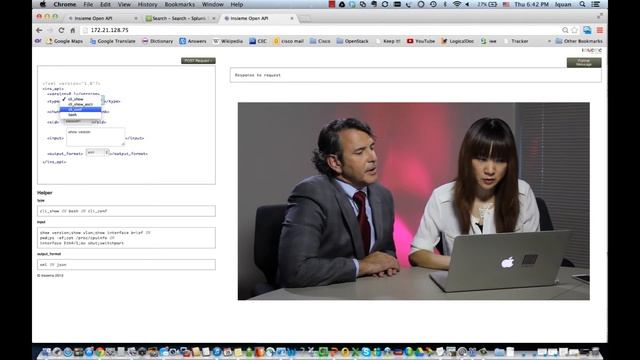Expand the Cisco bookmarks folder
640x360 pixels.
point(320,41)
